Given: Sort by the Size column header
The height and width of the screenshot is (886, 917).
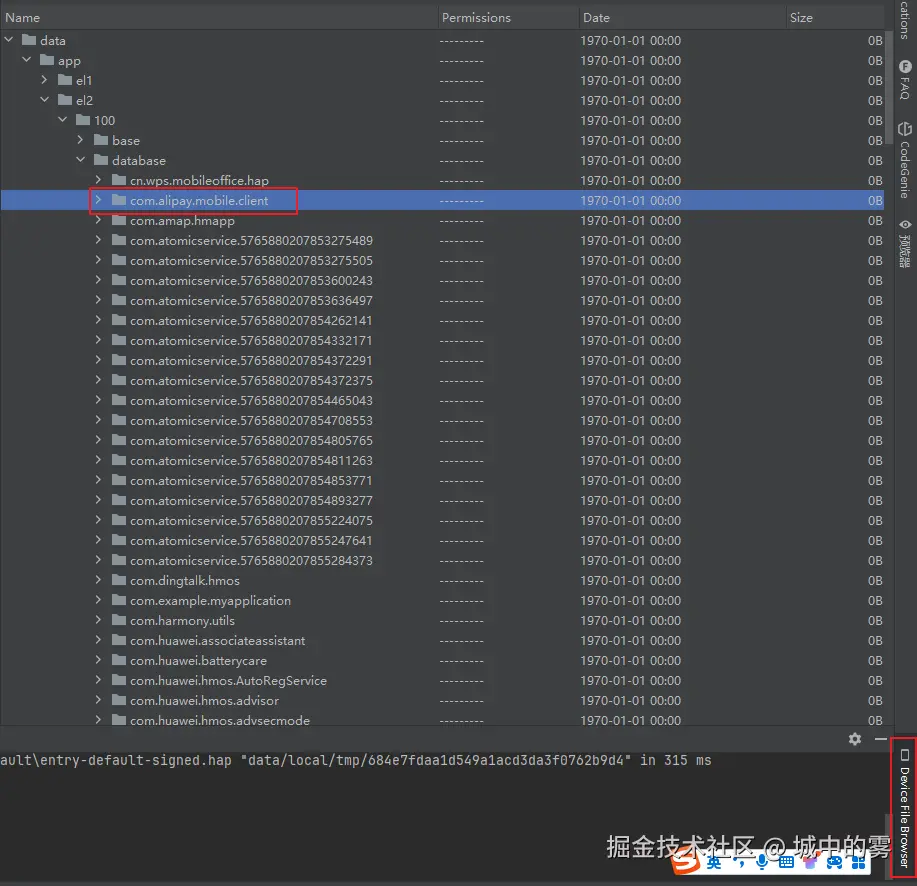Looking at the screenshot, I should (835, 18).
